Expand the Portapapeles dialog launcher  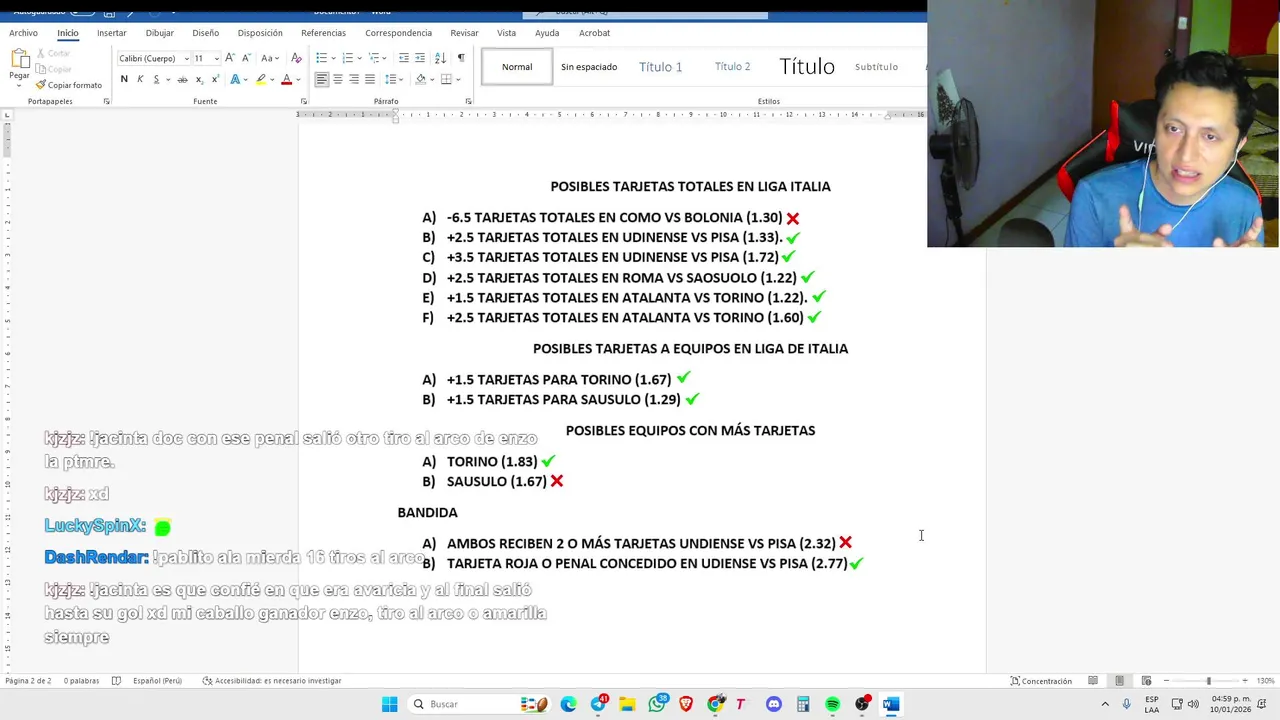pos(107,101)
